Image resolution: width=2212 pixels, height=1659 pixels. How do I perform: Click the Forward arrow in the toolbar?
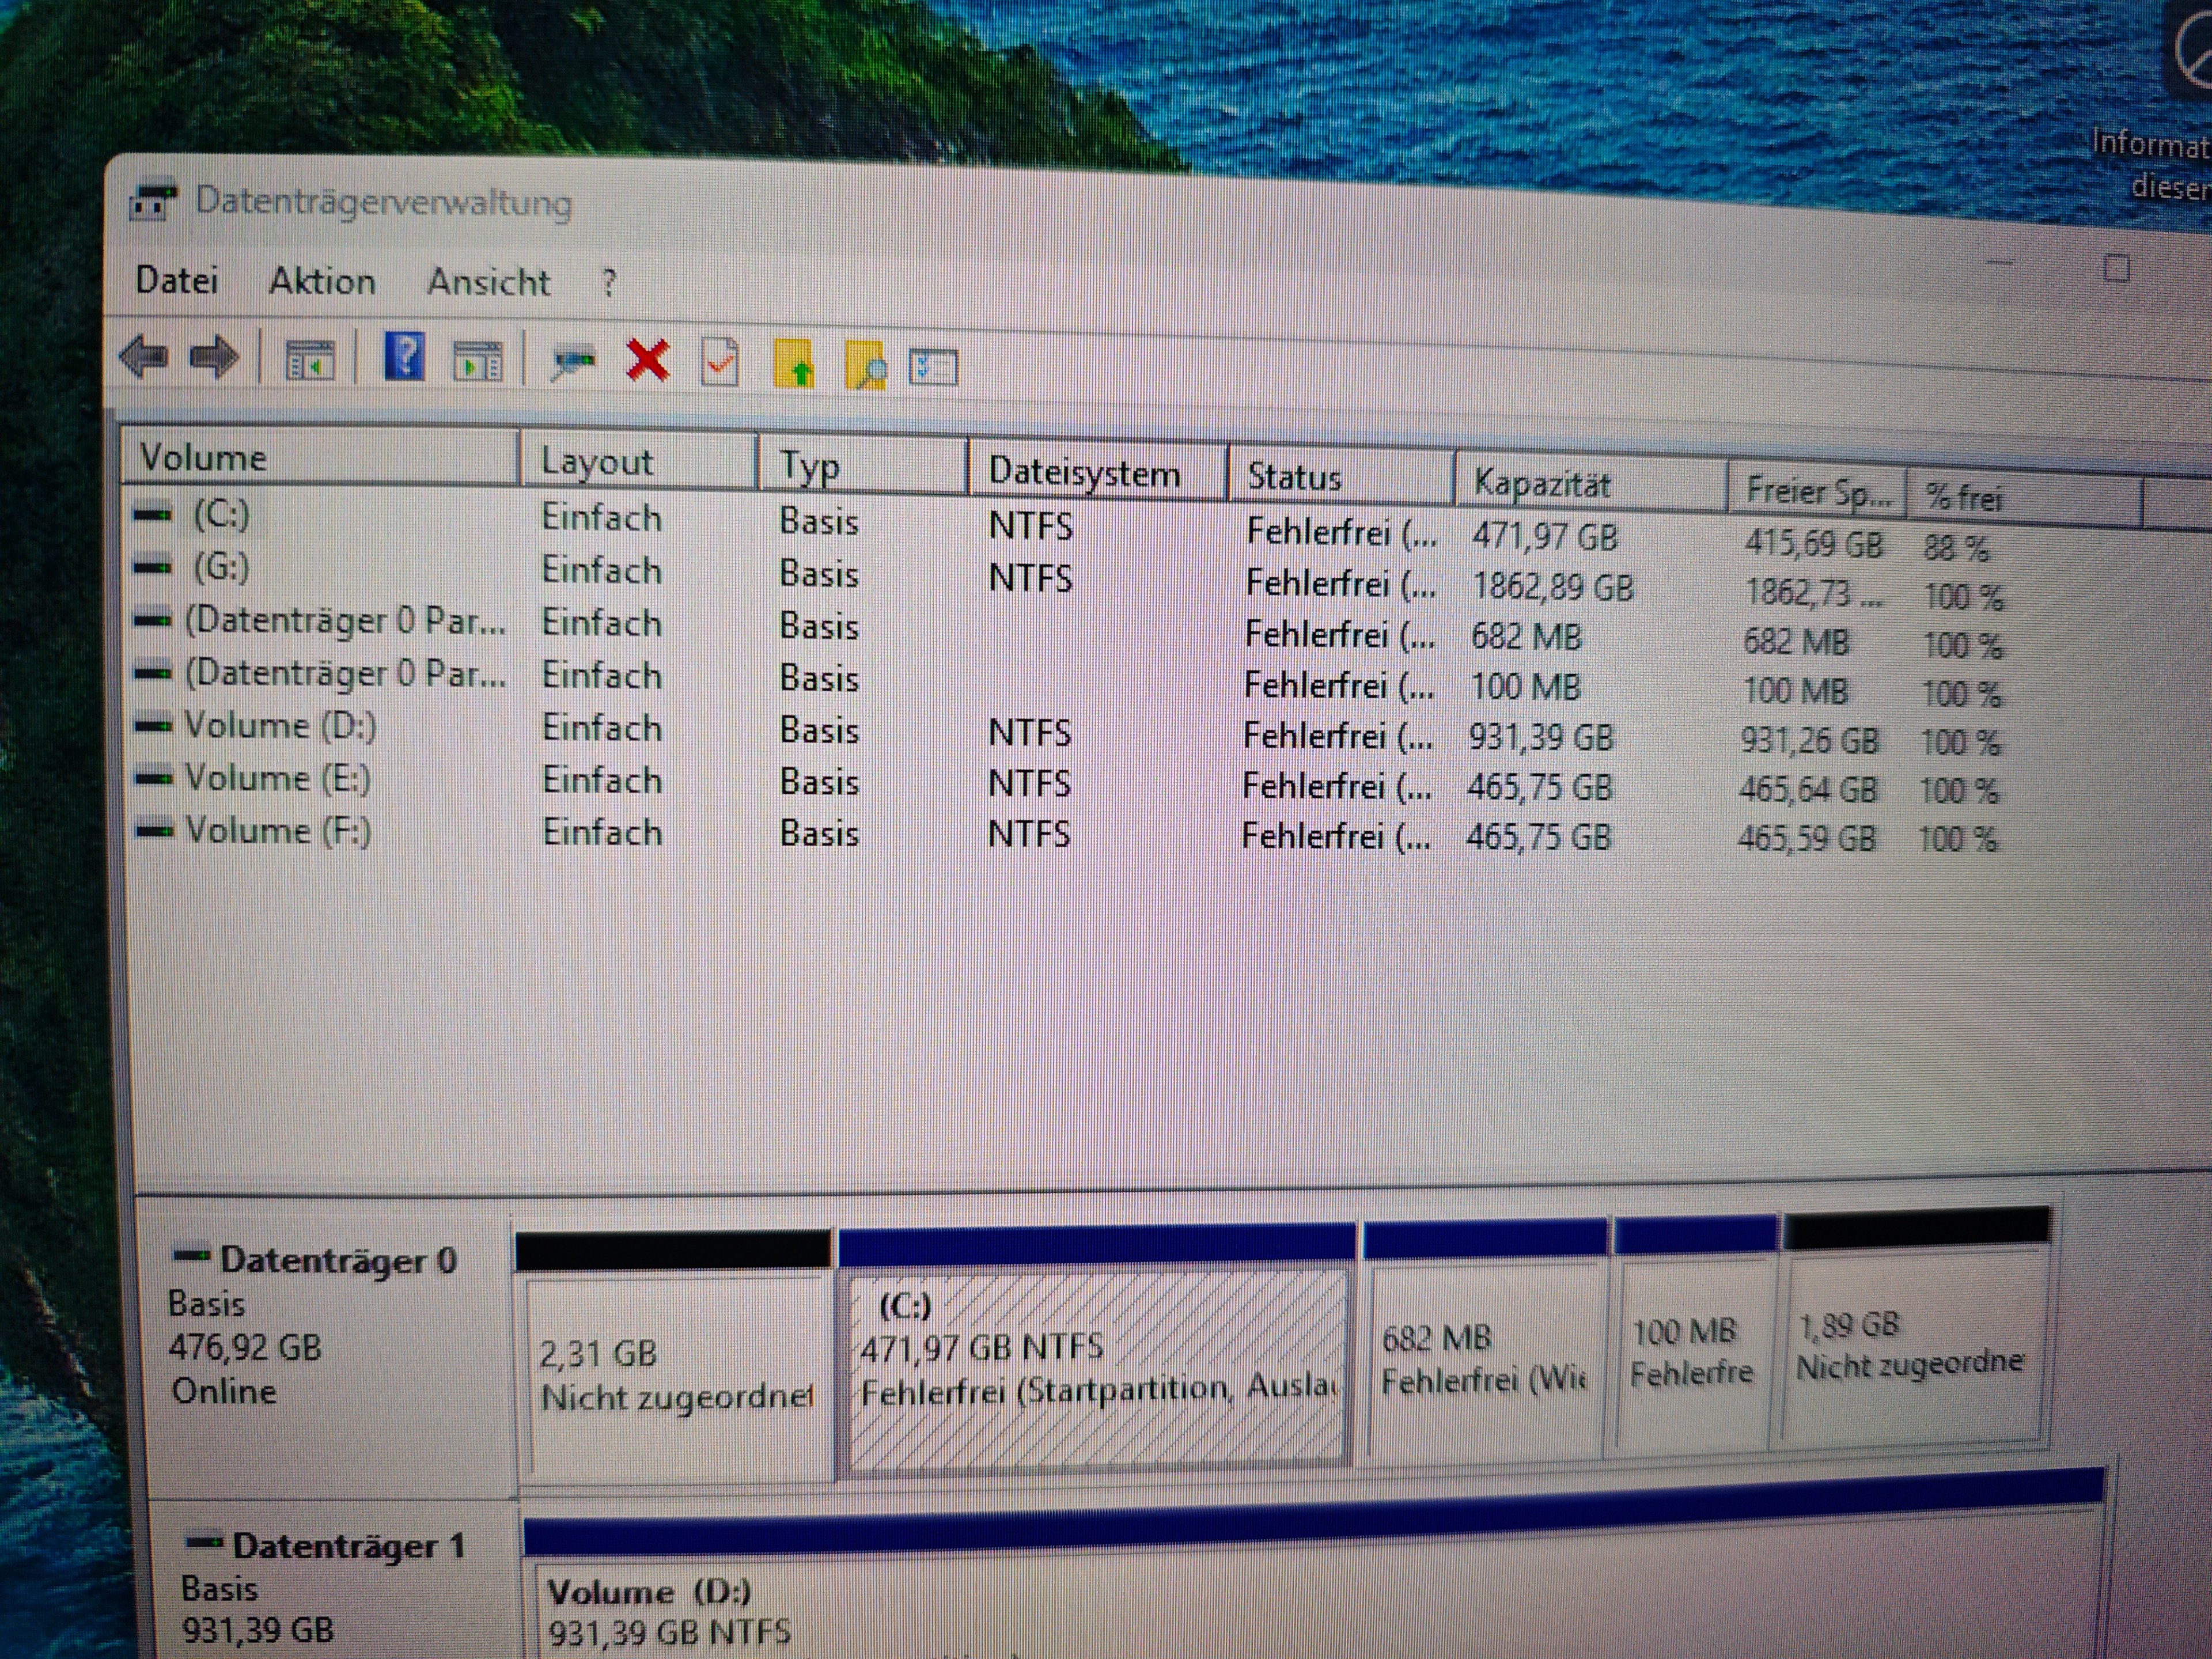[x=214, y=357]
